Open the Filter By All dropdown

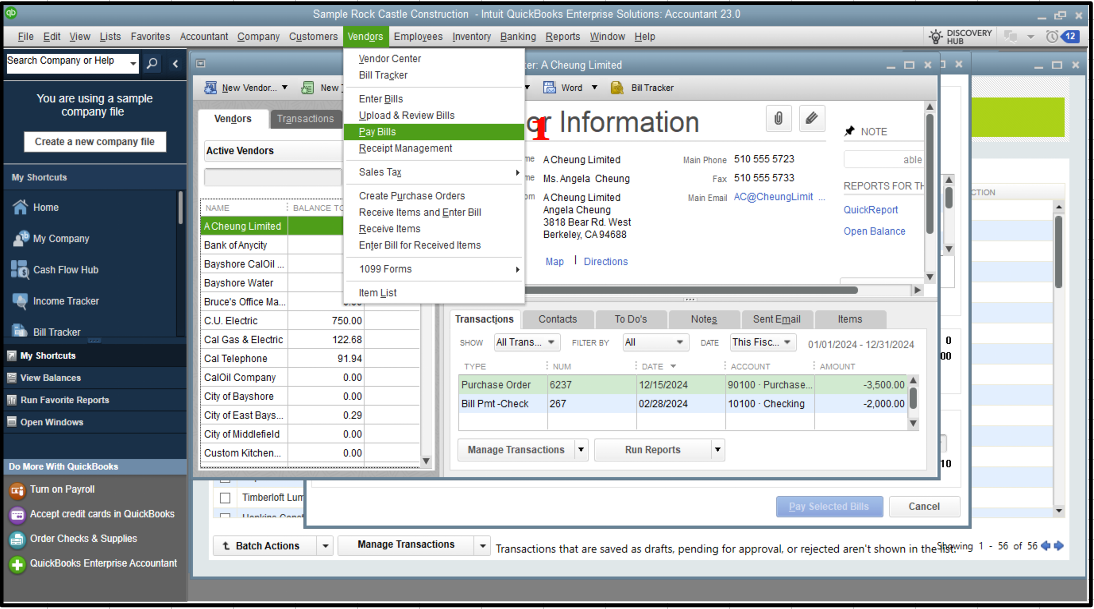[x=654, y=343]
